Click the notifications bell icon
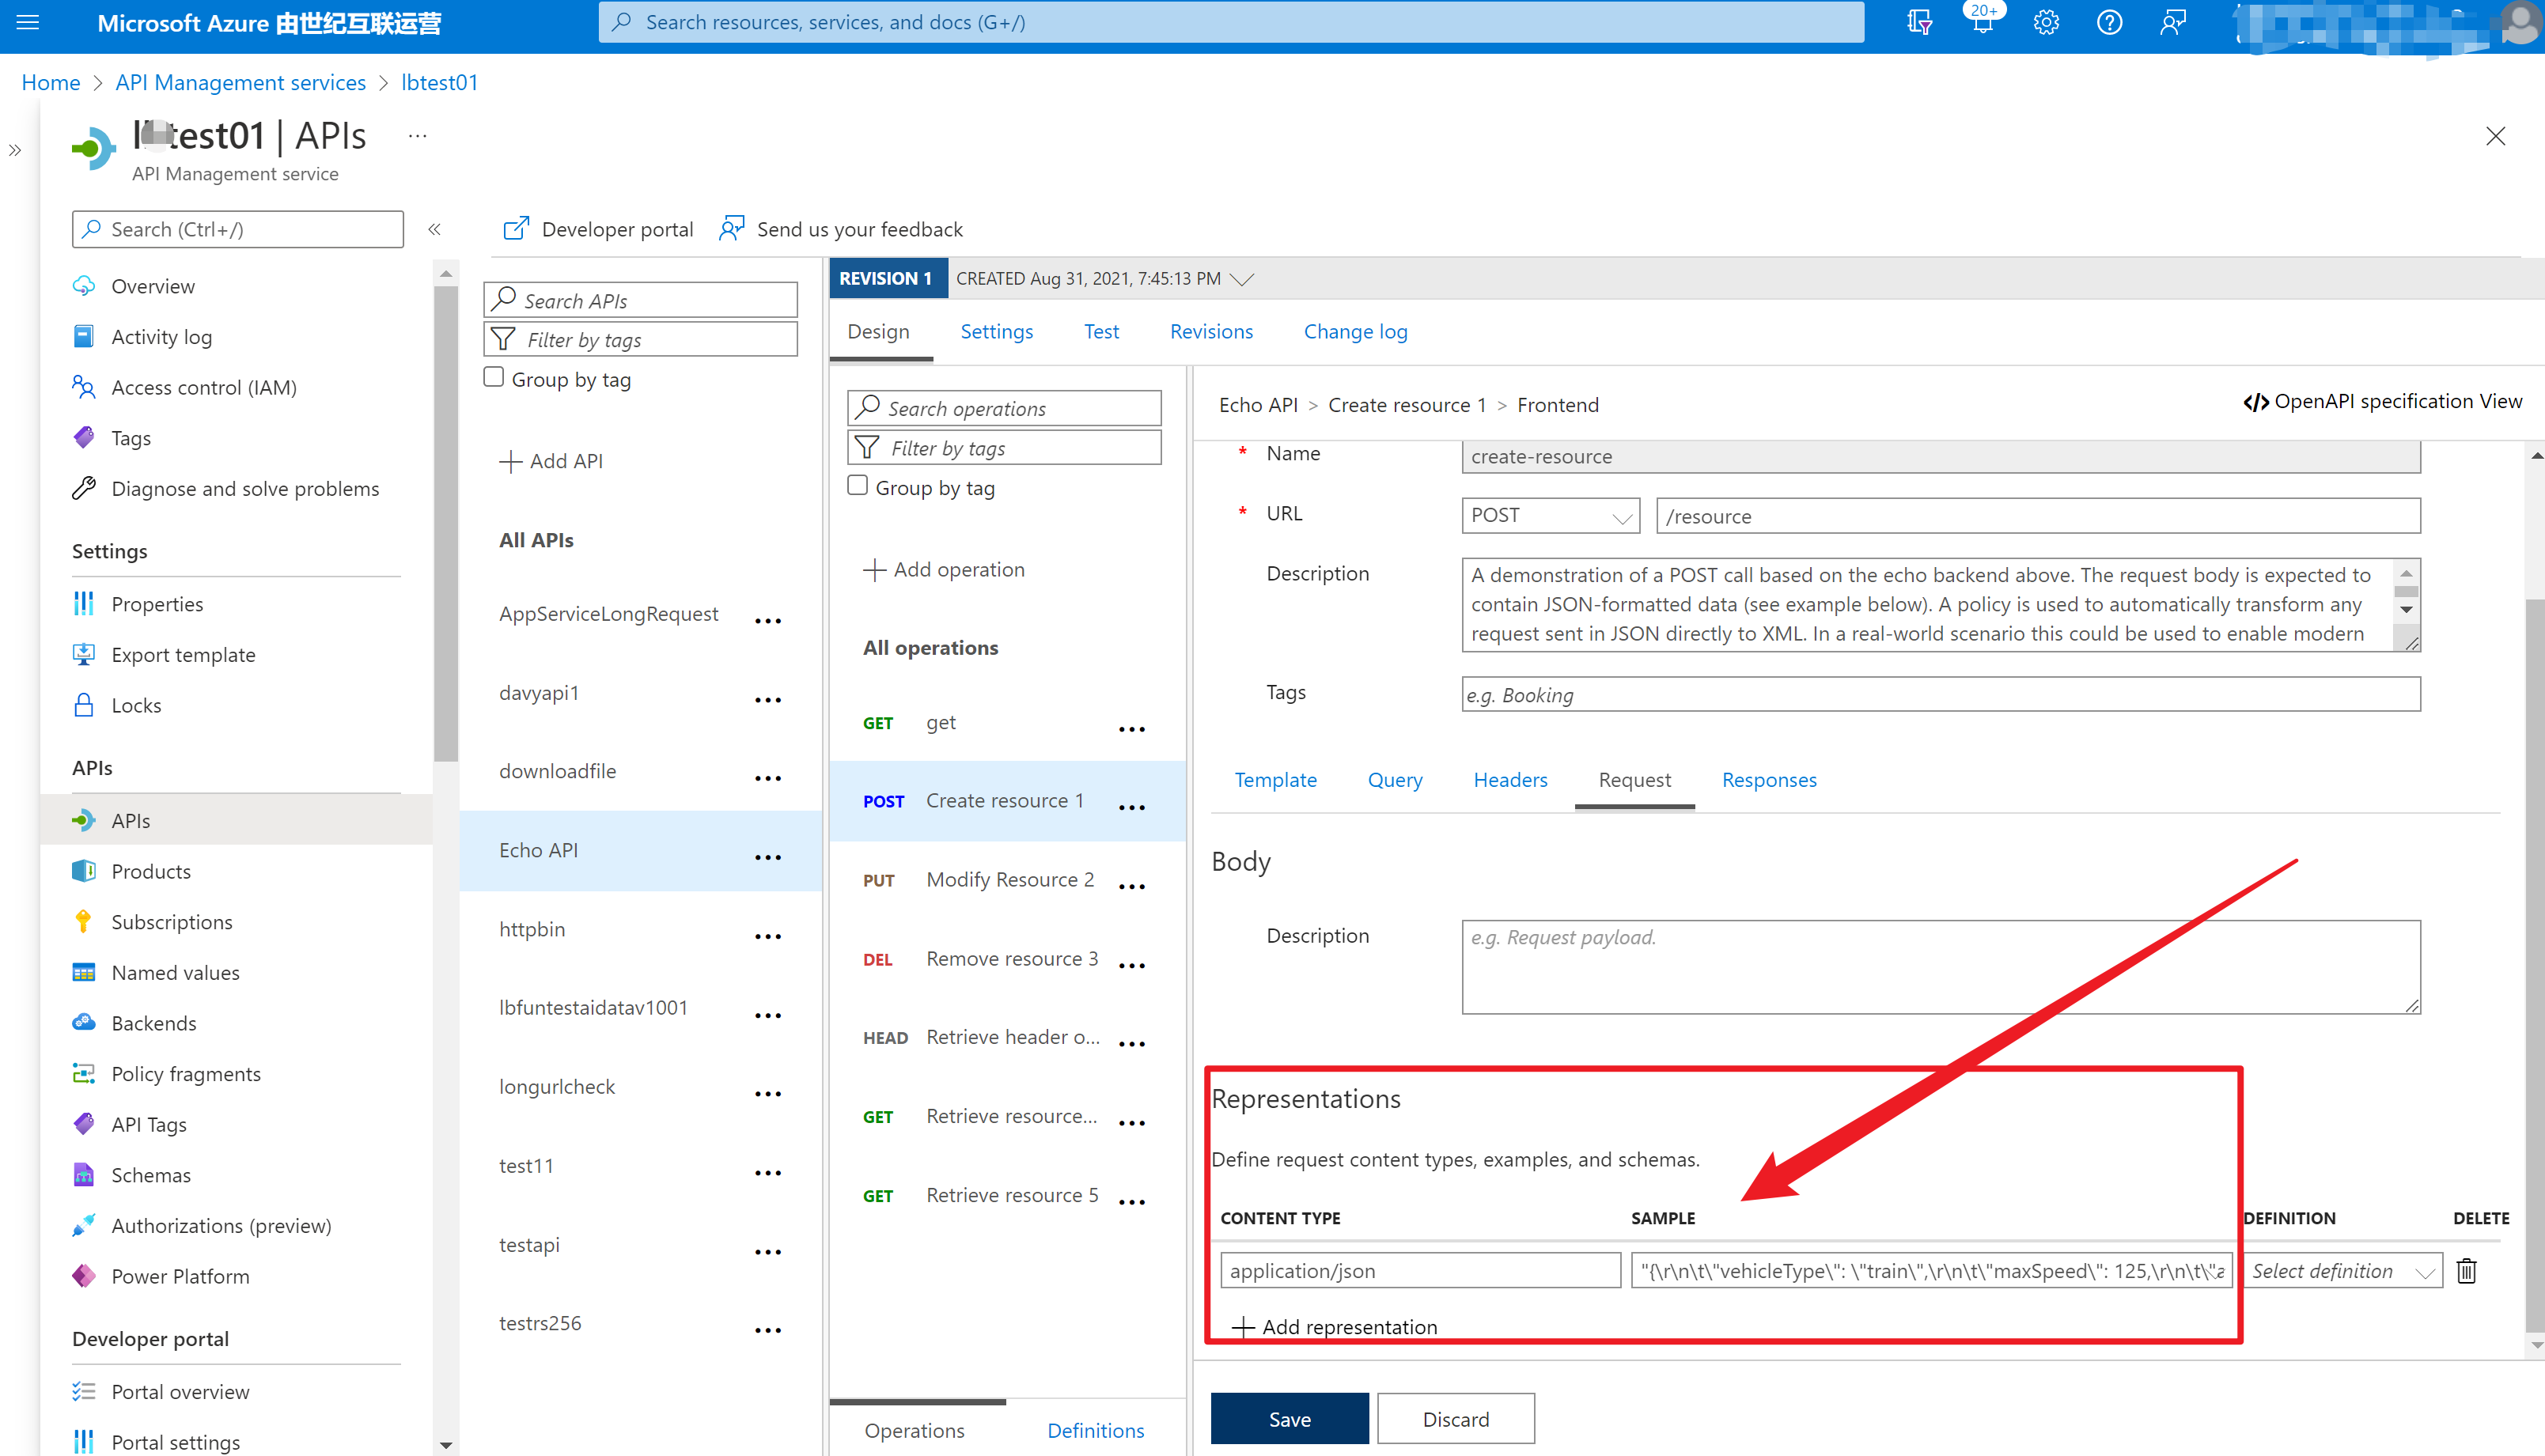The width and height of the screenshot is (2545, 1456). [x=1982, y=22]
